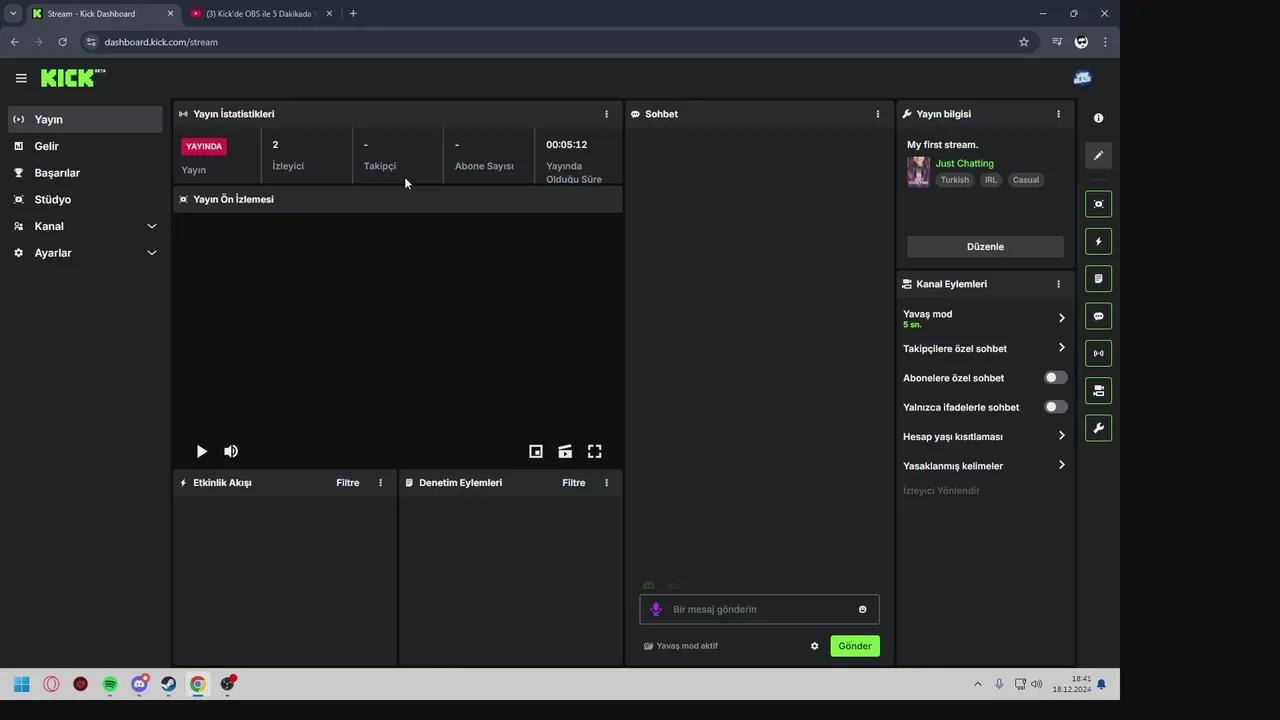Open the Windows Start menu
1280x720 pixels.
click(x=21, y=684)
